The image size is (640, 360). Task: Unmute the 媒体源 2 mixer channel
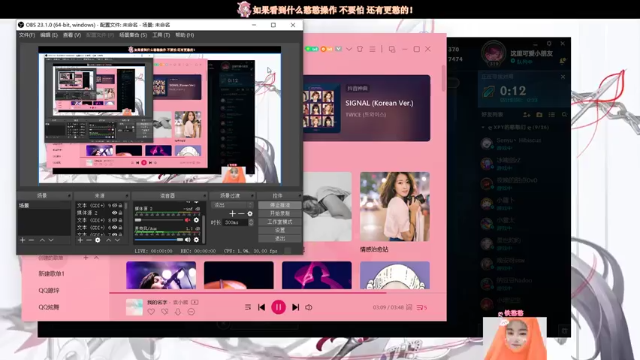pos(187,220)
